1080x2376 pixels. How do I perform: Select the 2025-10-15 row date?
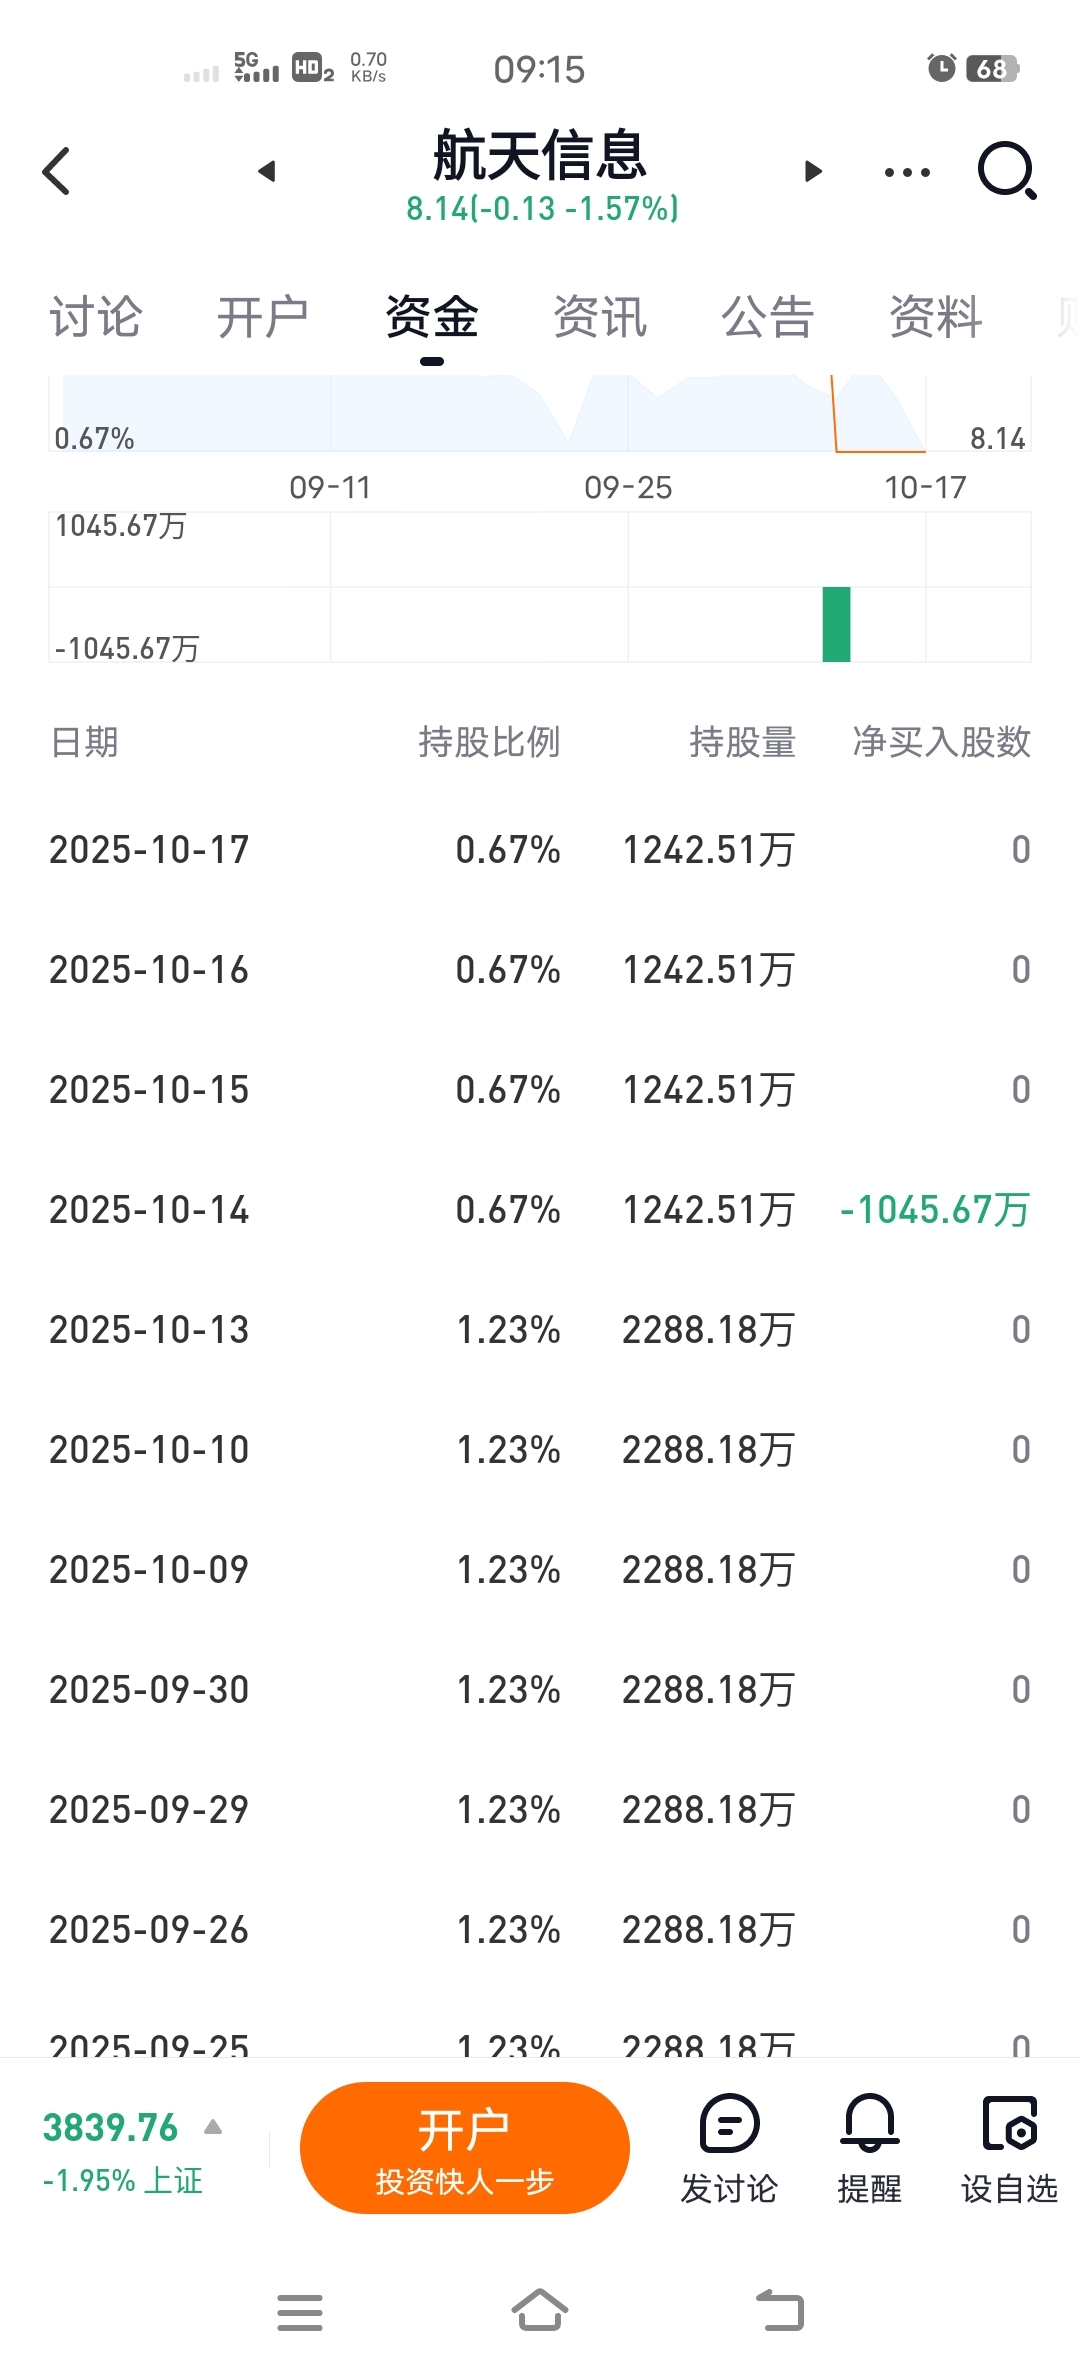click(x=149, y=1090)
